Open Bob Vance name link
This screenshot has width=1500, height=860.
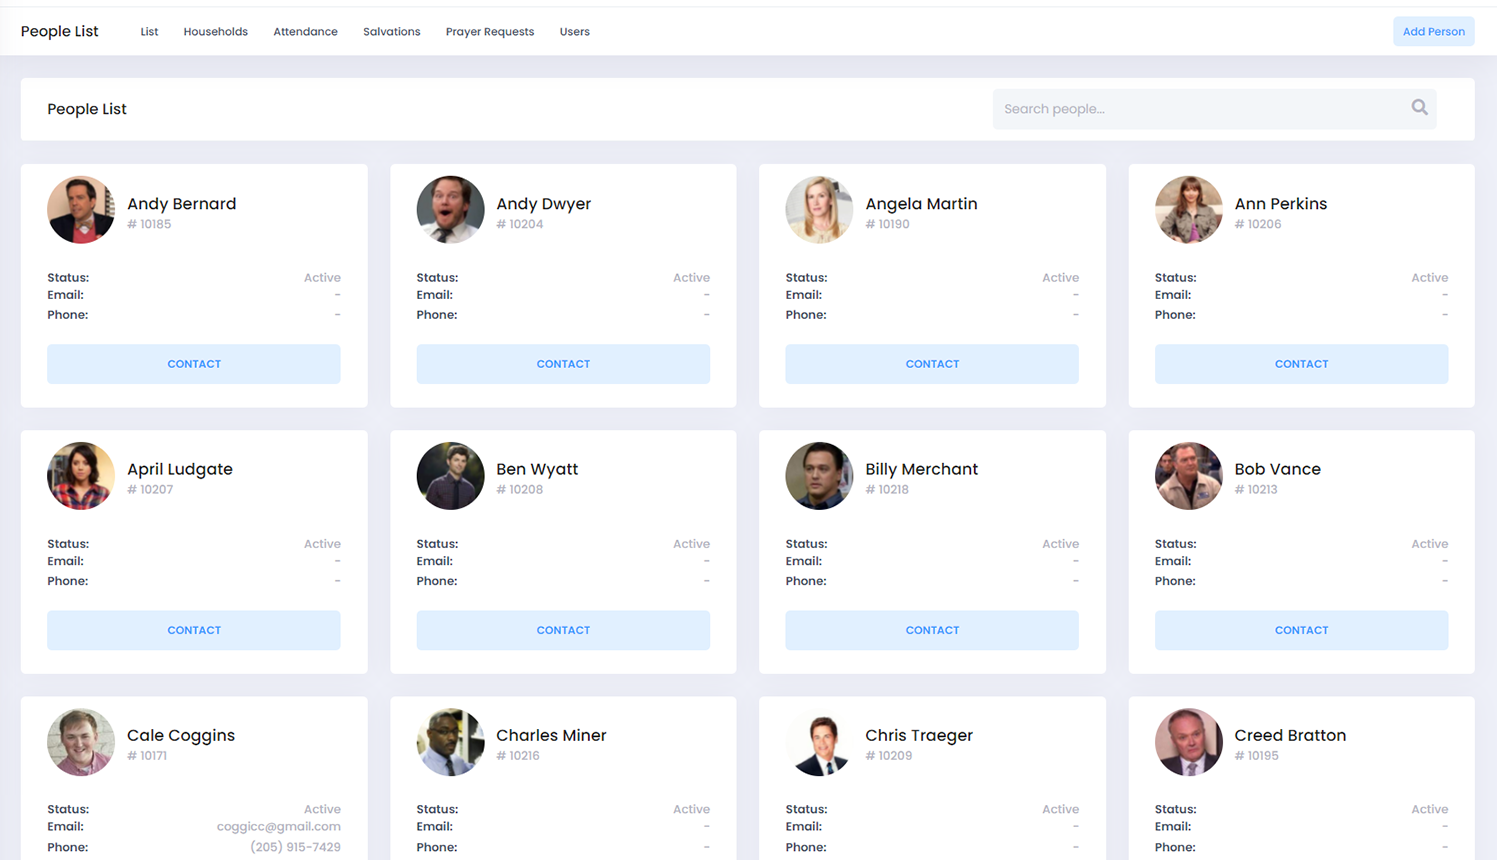(1277, 469)
